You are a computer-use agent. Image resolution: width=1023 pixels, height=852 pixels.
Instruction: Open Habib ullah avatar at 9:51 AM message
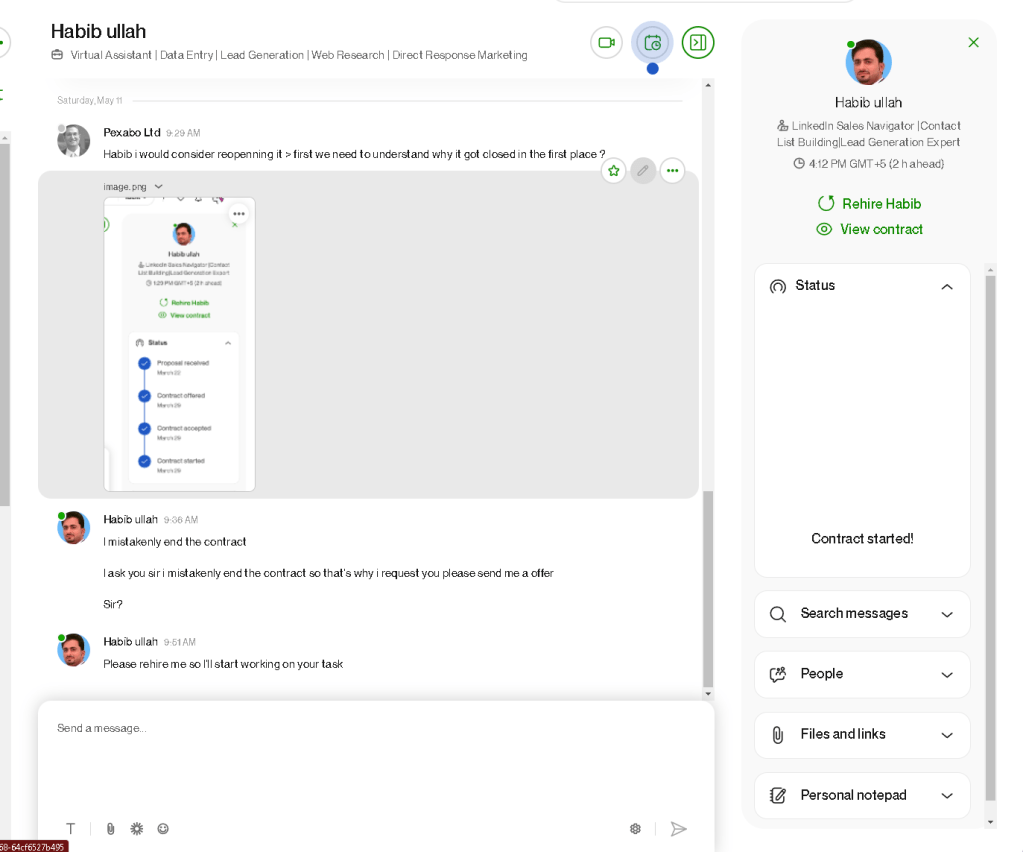[x=73, y=650]
